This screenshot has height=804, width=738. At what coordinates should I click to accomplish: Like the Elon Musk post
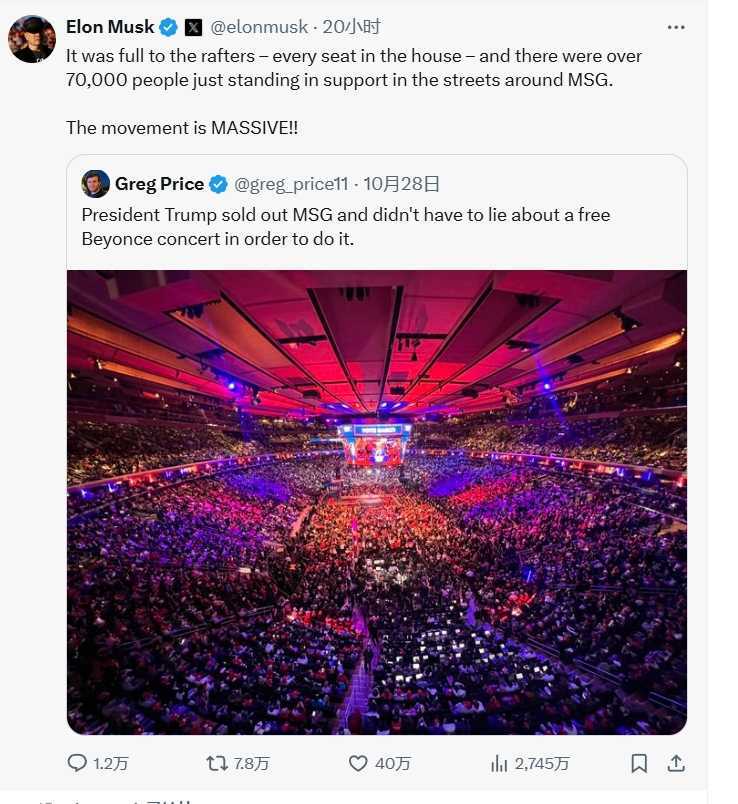(x=358, y=763)
